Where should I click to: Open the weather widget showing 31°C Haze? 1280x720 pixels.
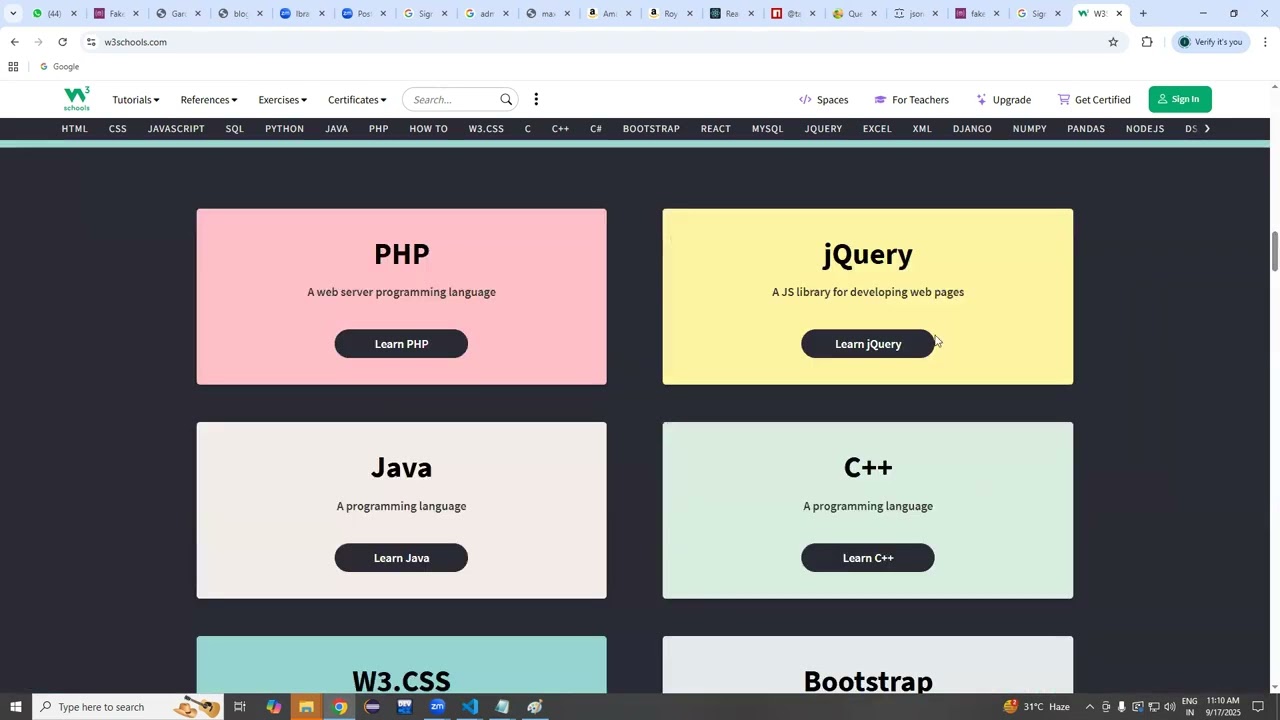pyautogui.click(x=1037, y=707)
